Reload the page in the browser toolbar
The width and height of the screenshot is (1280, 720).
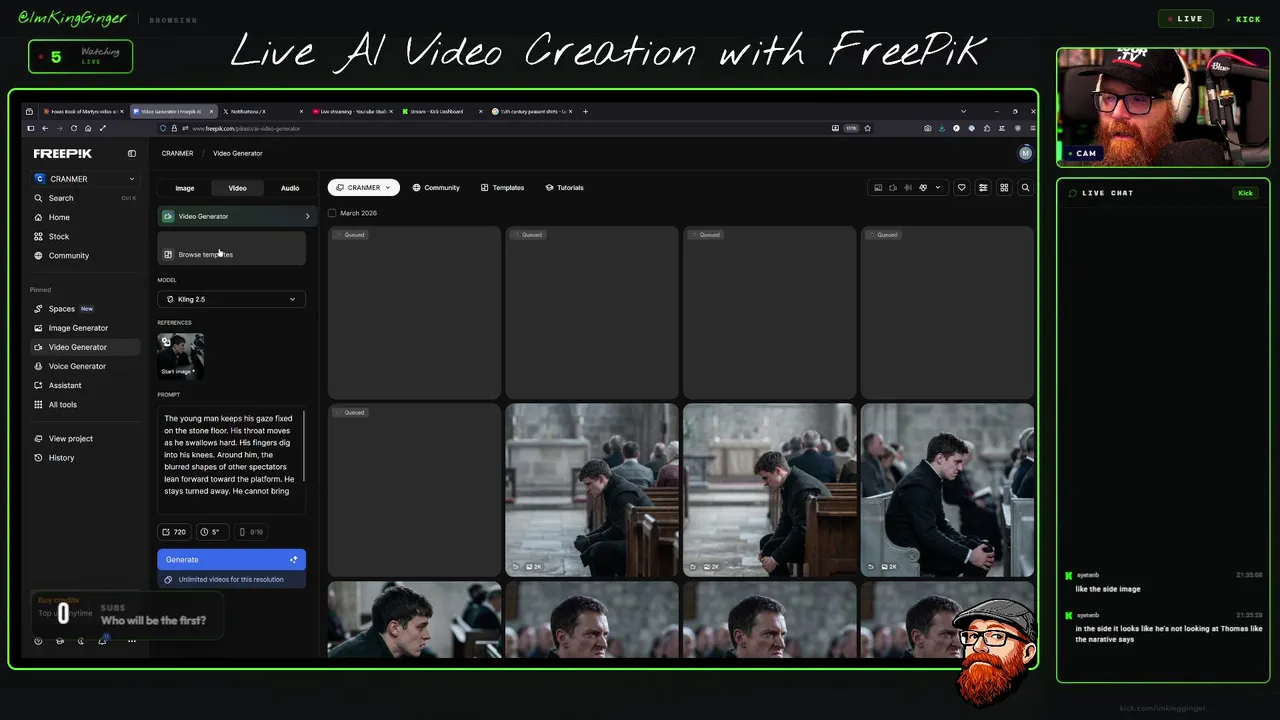73,128
